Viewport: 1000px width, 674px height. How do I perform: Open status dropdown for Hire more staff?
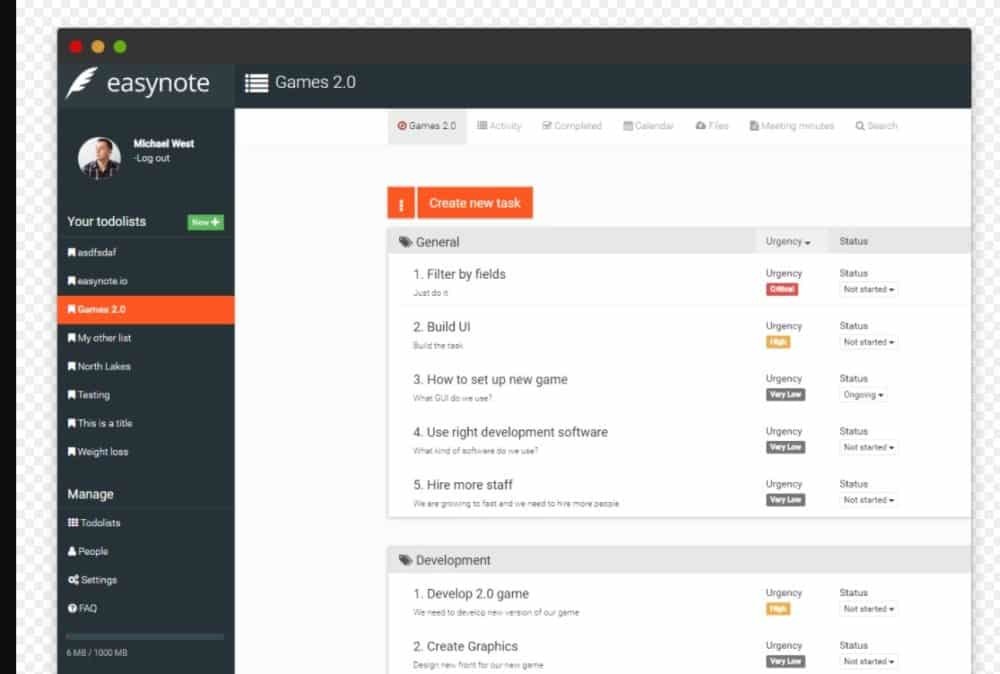click(x=868, y=500)
